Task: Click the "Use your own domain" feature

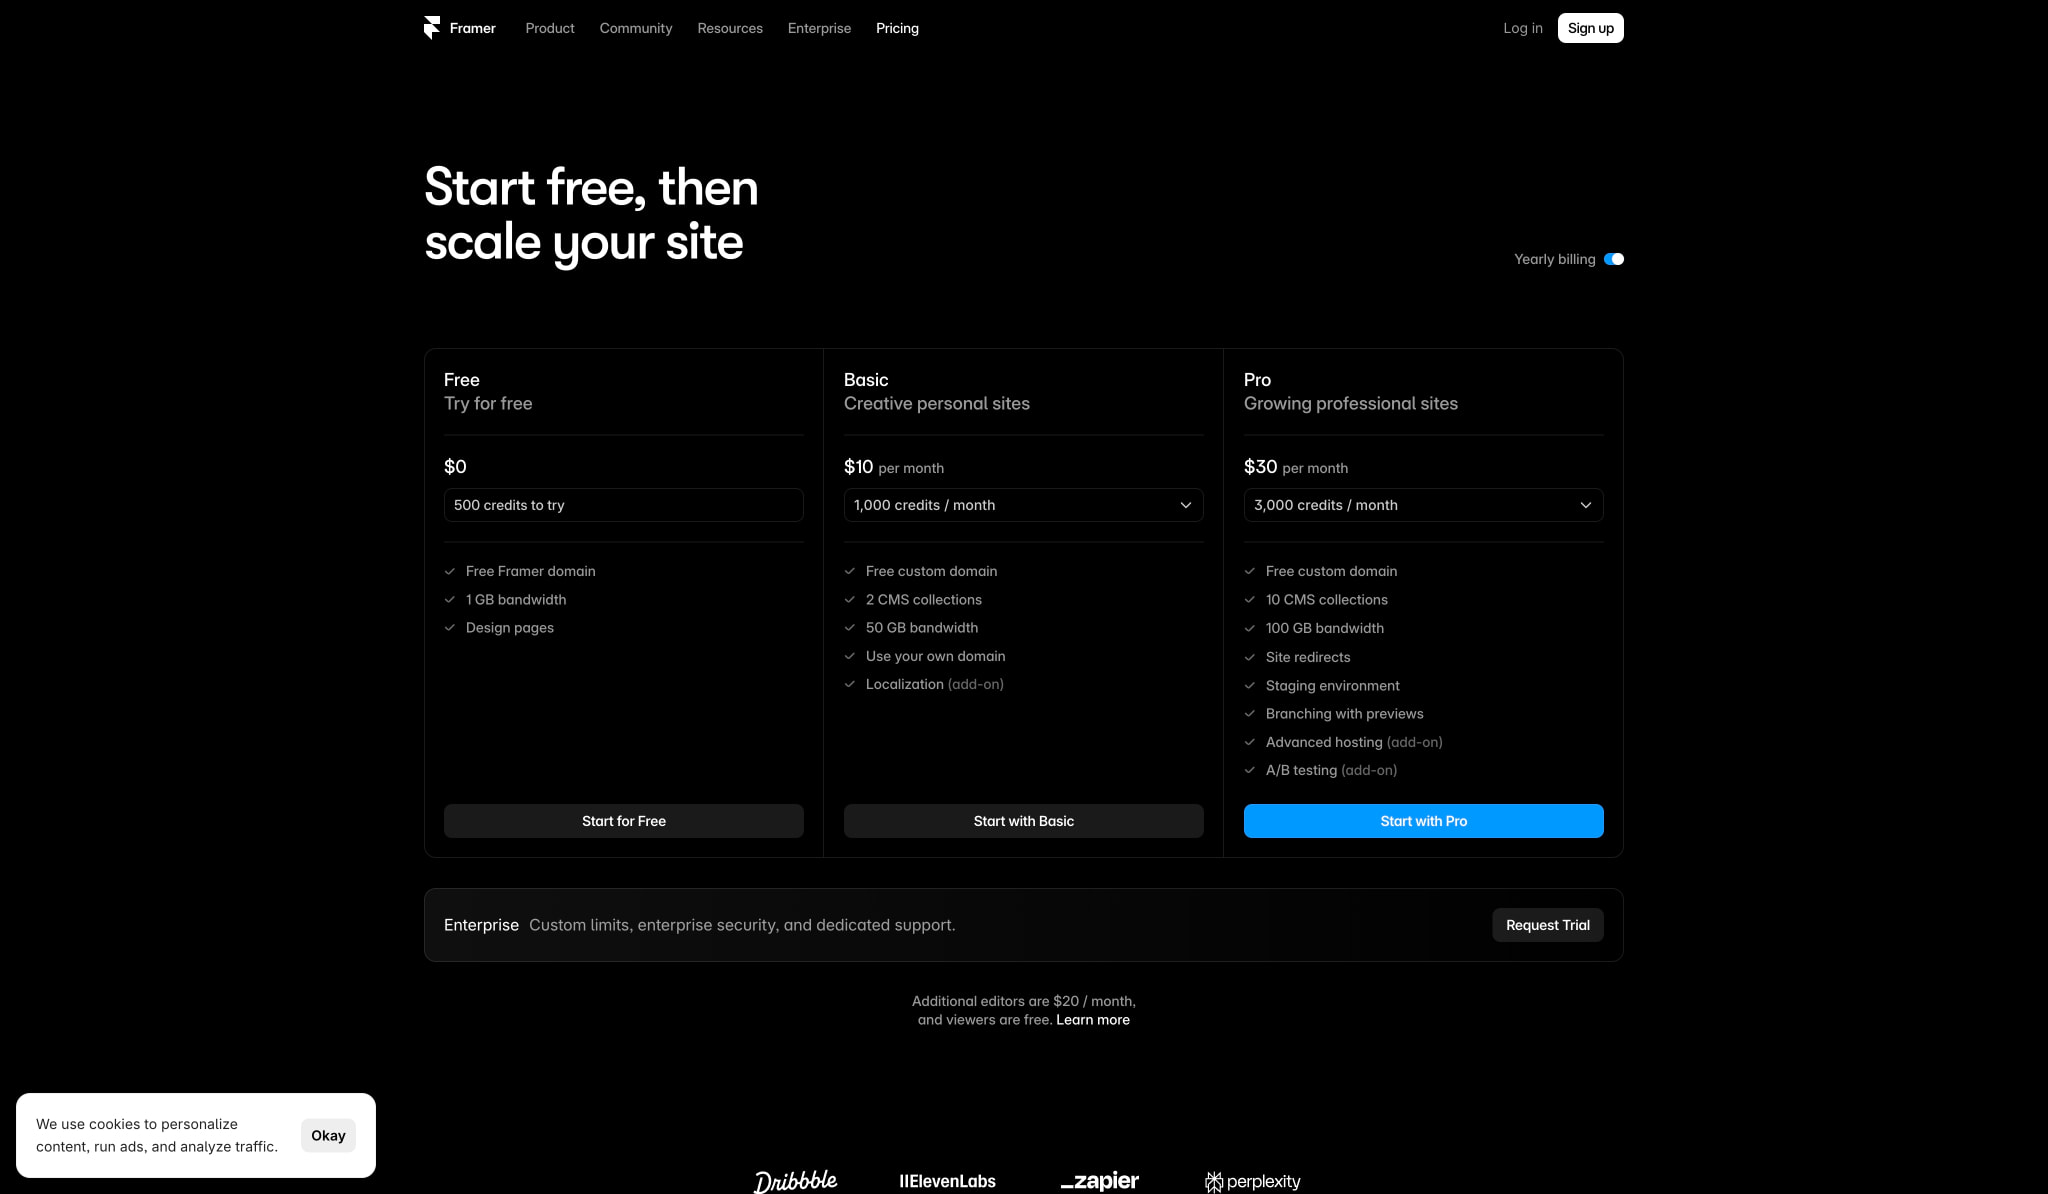Action: [935, 656]
